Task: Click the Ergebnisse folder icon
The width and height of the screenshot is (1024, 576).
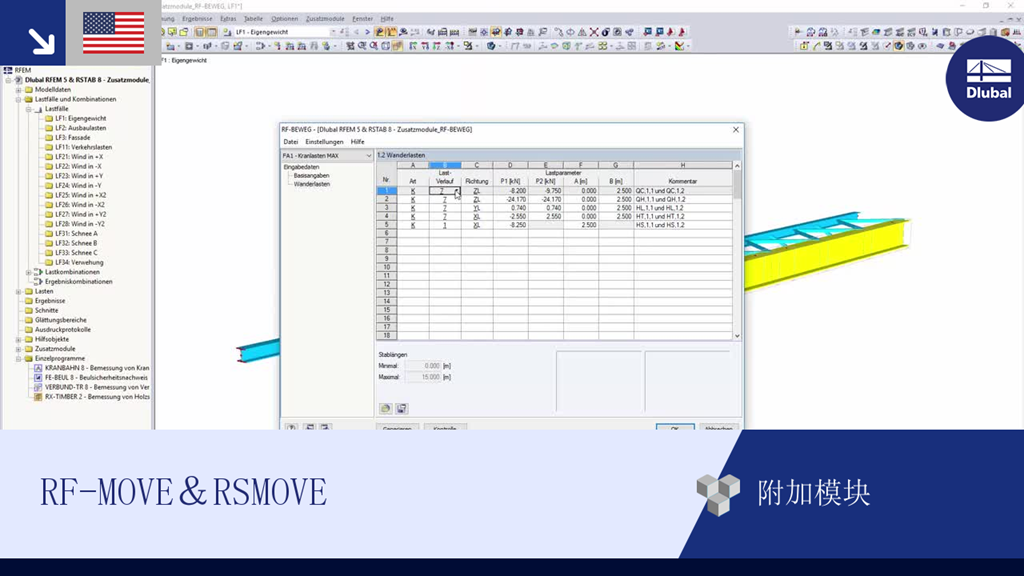Action: click(x=29, y=301)
